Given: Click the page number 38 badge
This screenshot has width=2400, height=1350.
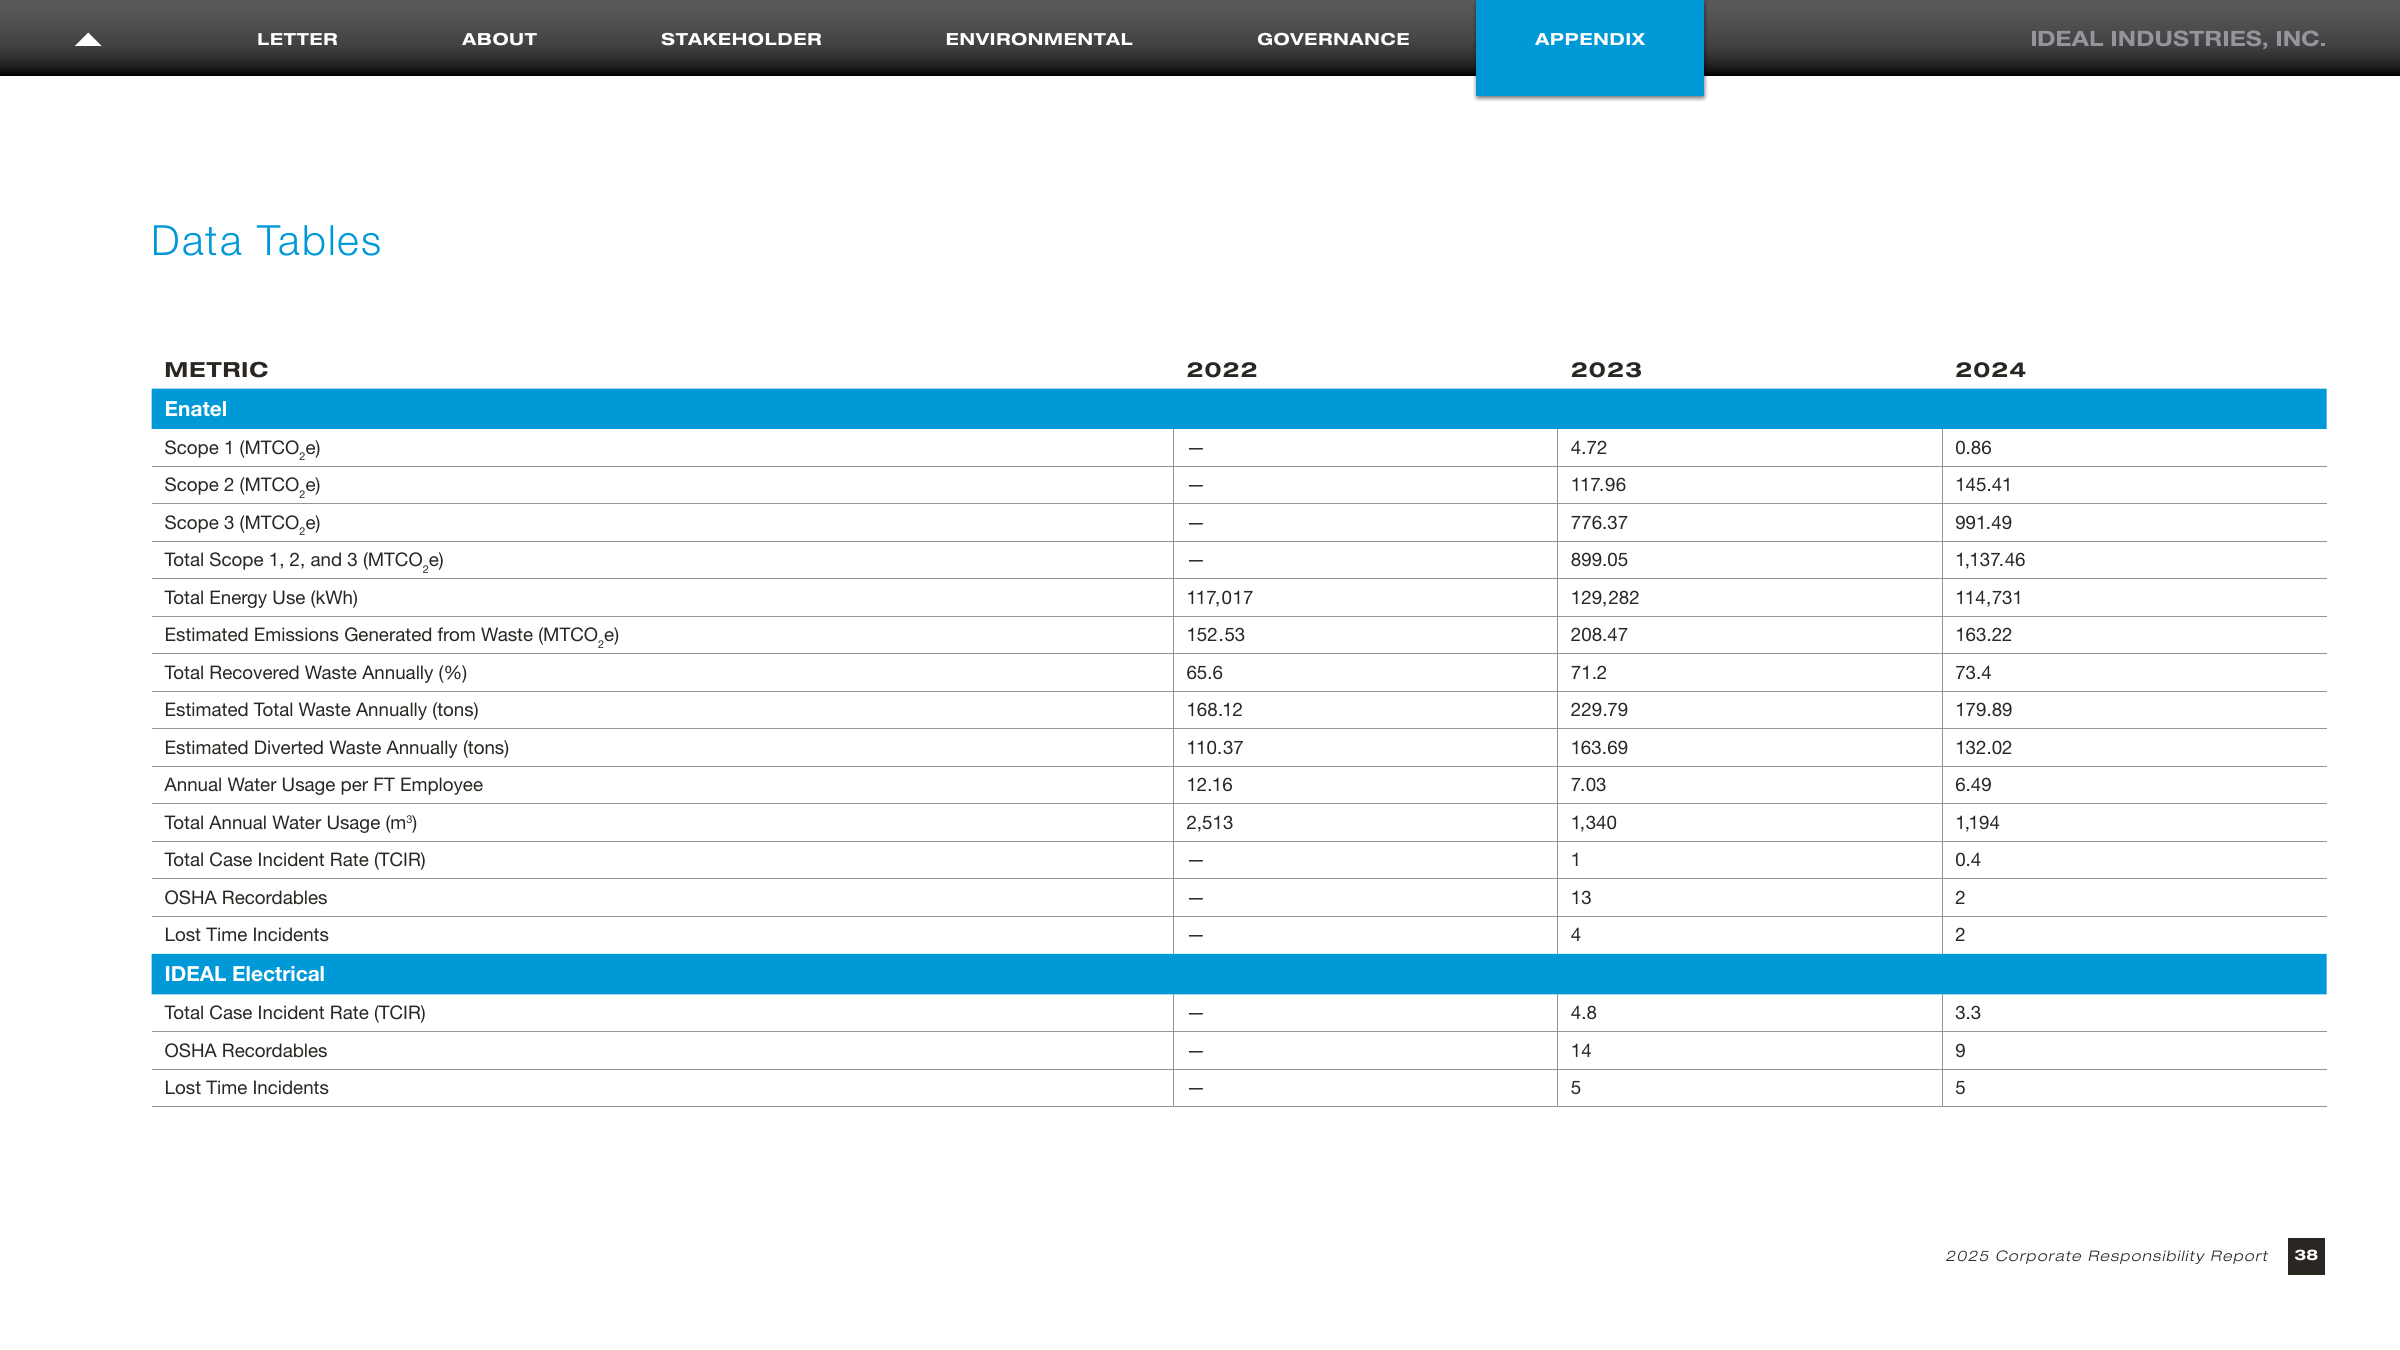Looking at the screenshot, I should pos(2306,1256).
